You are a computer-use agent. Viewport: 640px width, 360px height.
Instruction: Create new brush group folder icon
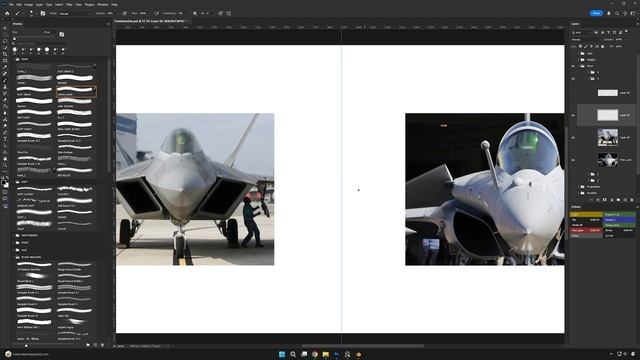pyautogui.click(x=88, y=345)
